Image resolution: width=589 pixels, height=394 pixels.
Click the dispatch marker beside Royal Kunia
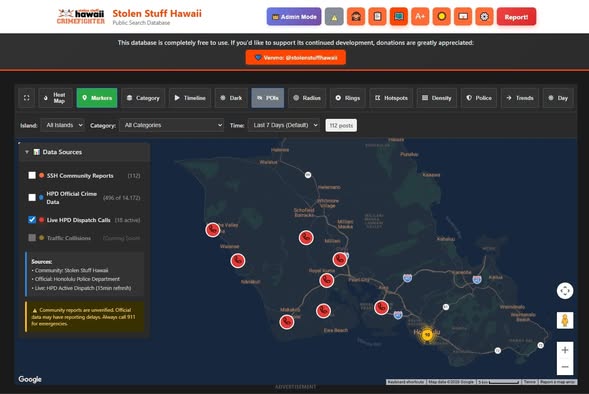(x=326, y=280)
